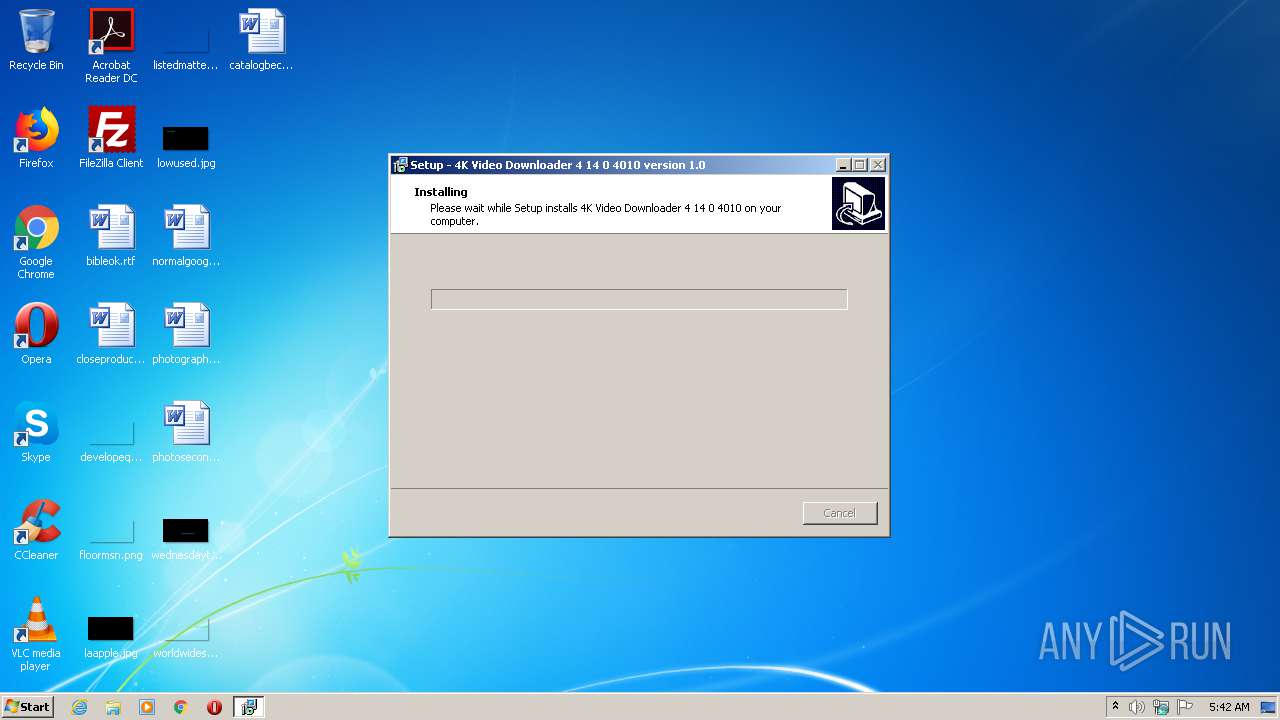Open Opera from the taskbar
This screenshot has width=1280, height=720.
214,707
